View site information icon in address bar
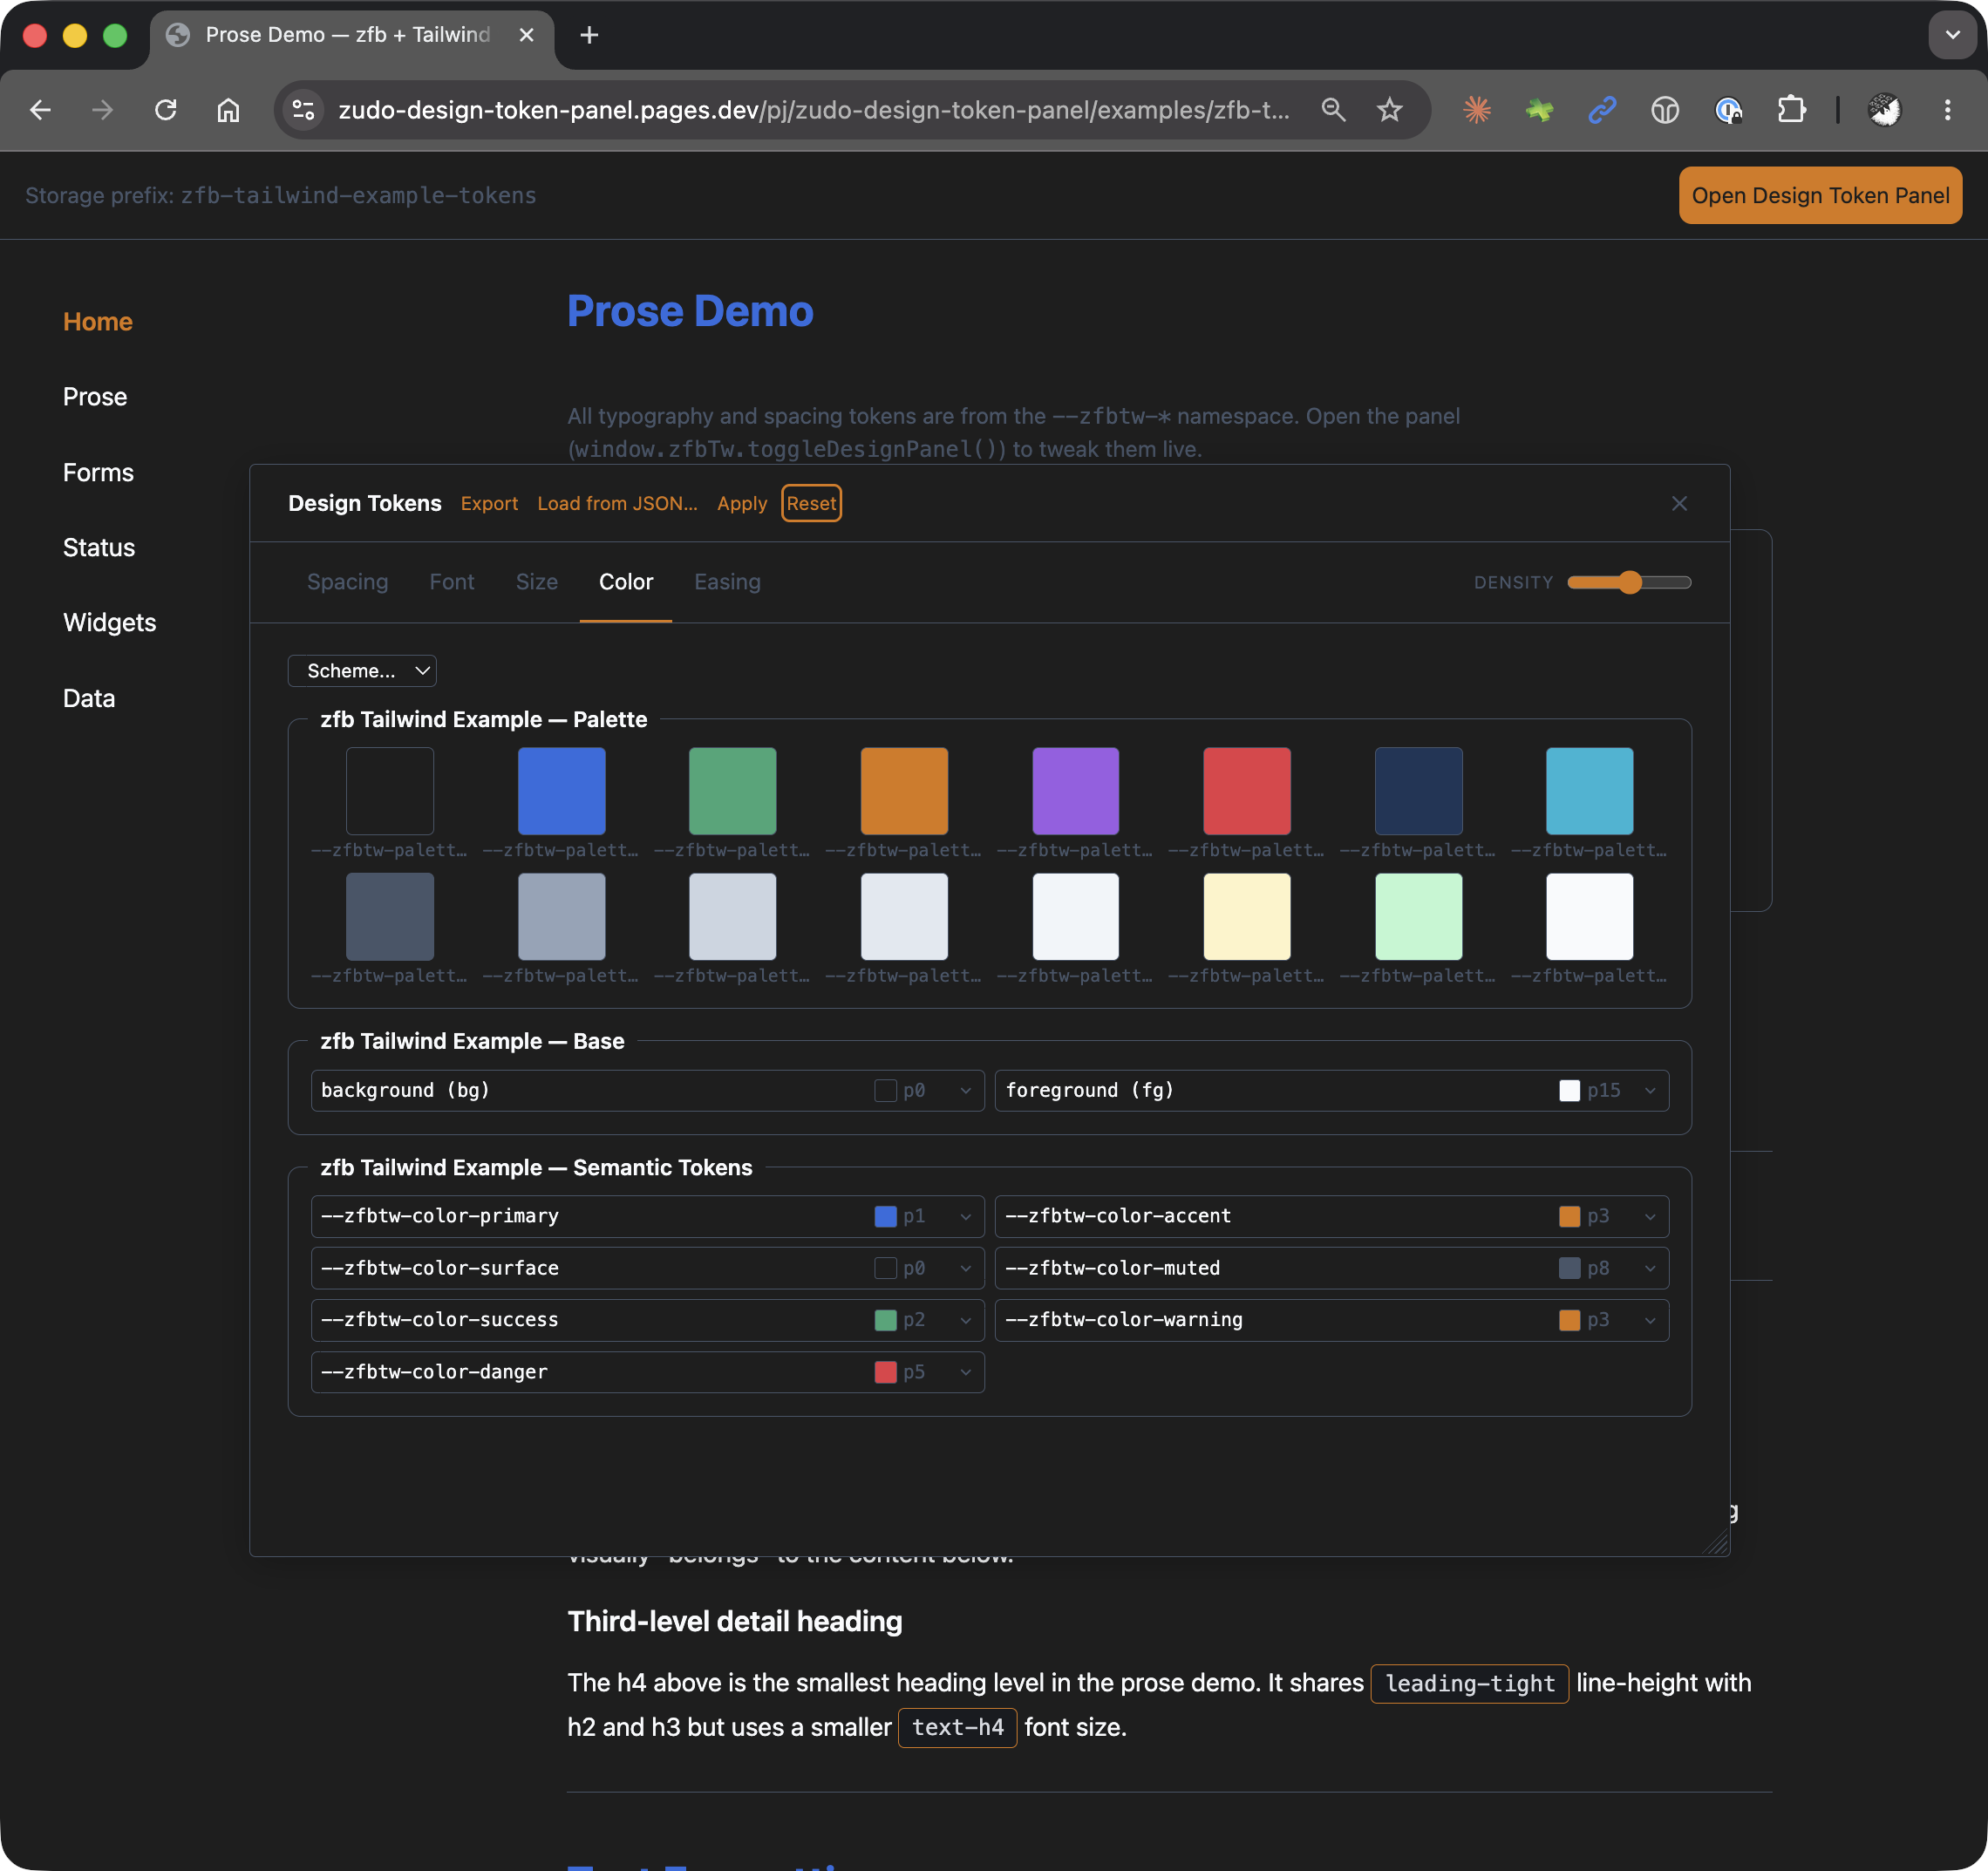 tap(303, 110)
